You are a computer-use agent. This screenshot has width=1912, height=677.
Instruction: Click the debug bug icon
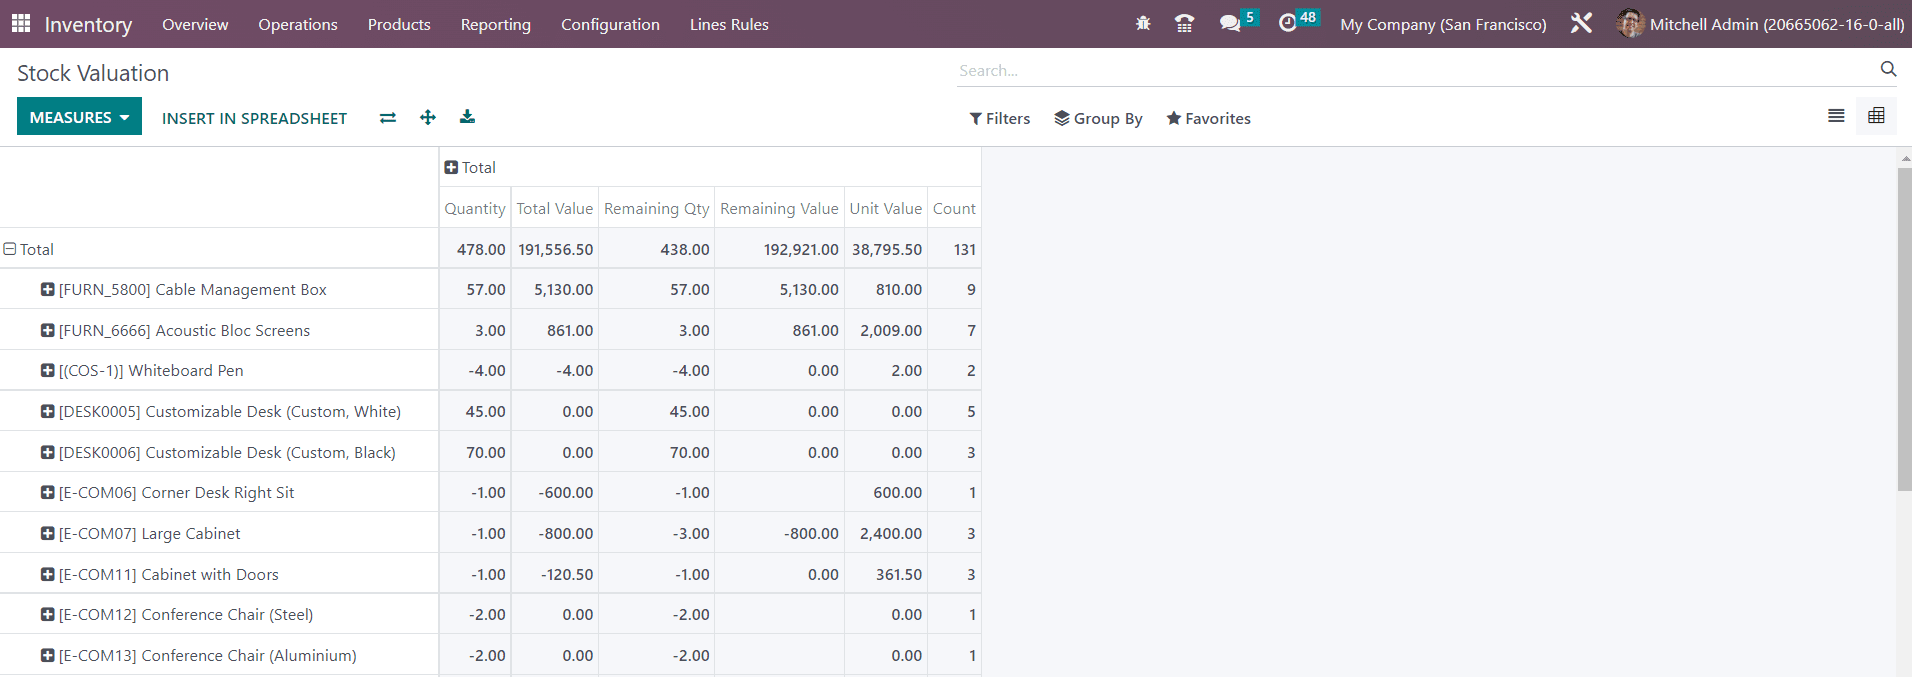(x=1143, y=24)
